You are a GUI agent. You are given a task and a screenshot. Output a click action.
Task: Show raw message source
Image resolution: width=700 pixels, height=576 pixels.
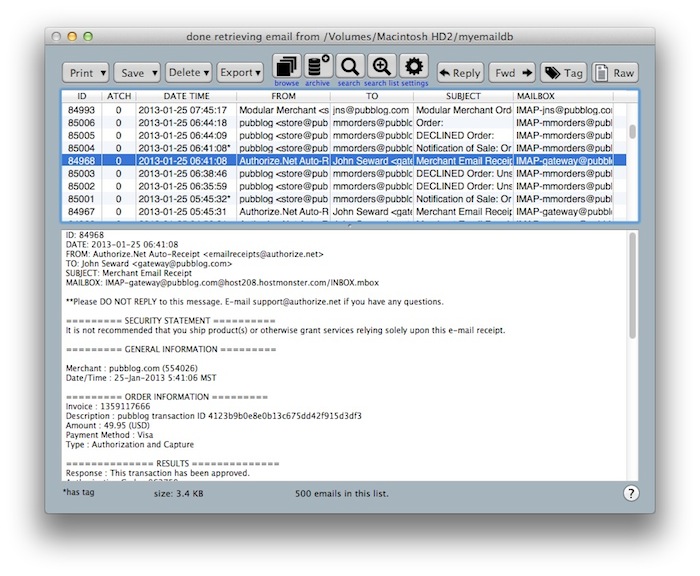pos(614,73)
